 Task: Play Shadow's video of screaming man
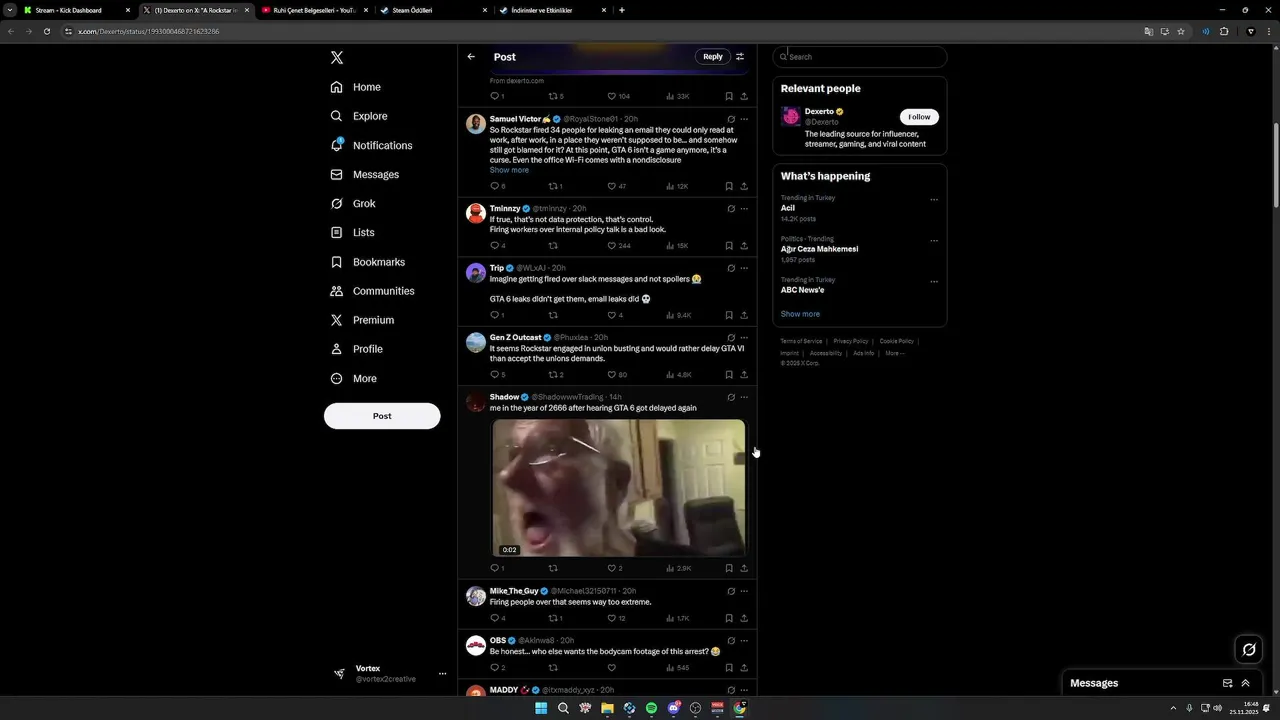(618, 488)
